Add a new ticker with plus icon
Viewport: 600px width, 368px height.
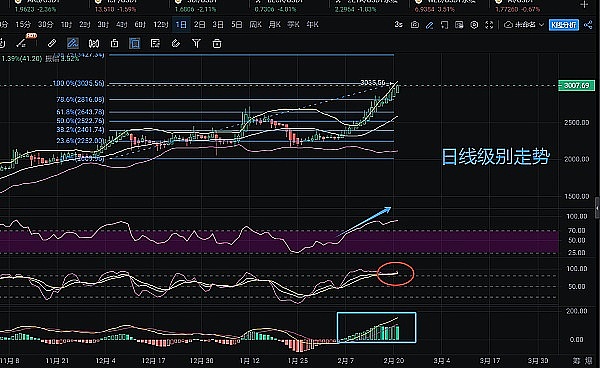point(584,4)
